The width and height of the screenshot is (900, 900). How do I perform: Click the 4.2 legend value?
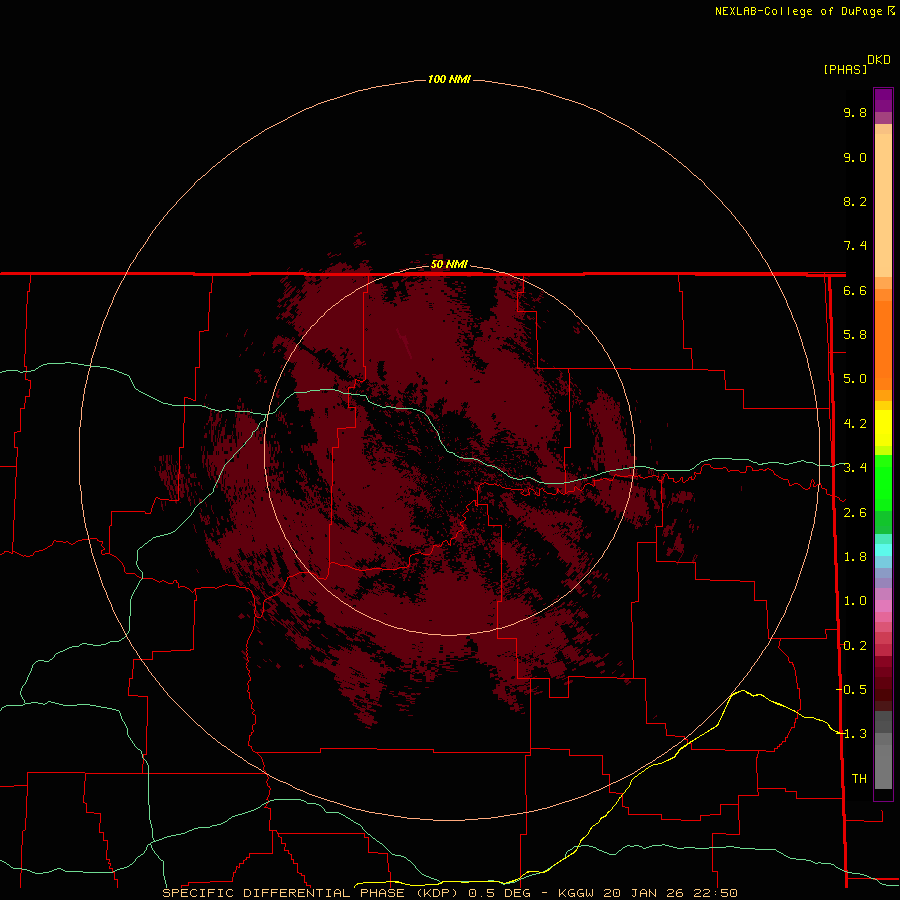[x=855, y=424]
